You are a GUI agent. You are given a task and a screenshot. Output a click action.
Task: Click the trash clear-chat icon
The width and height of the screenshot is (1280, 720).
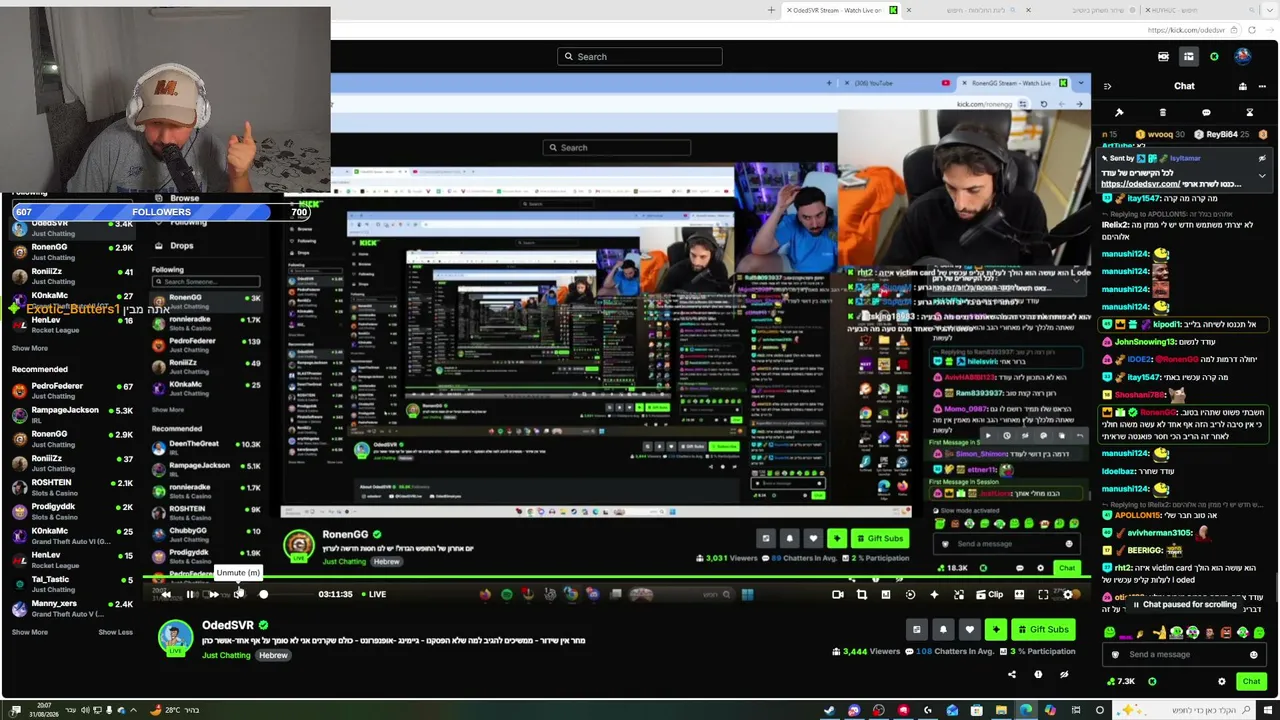1162,112
